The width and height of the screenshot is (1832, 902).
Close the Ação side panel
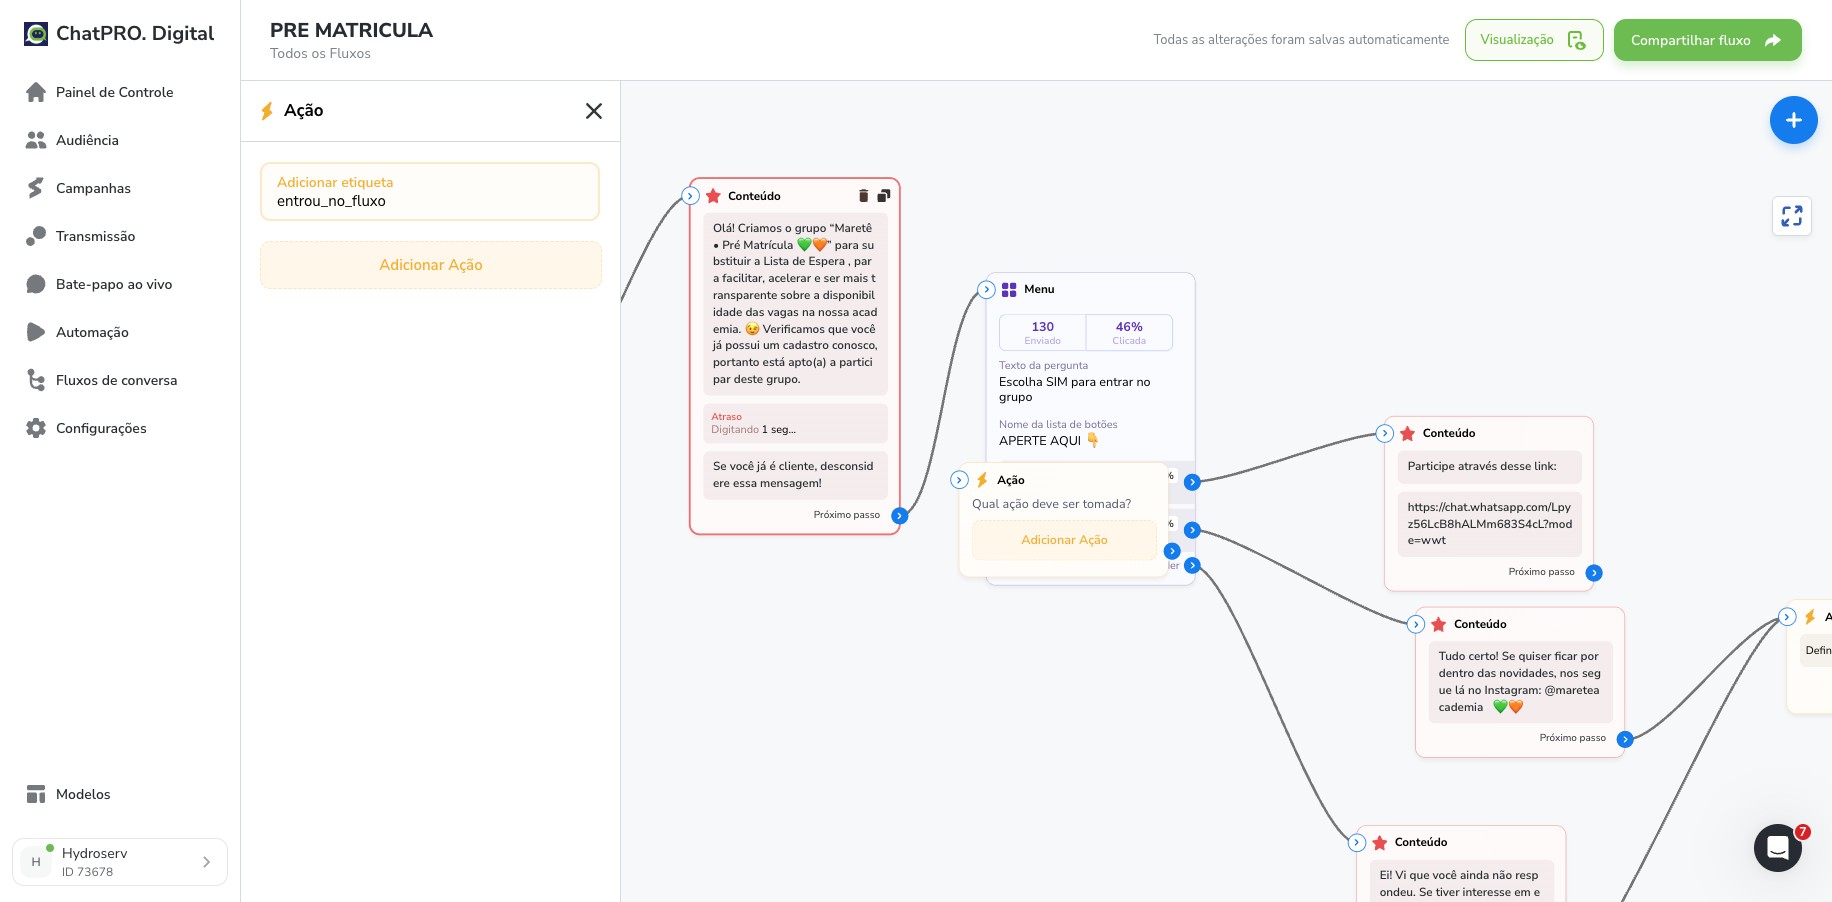594,111
